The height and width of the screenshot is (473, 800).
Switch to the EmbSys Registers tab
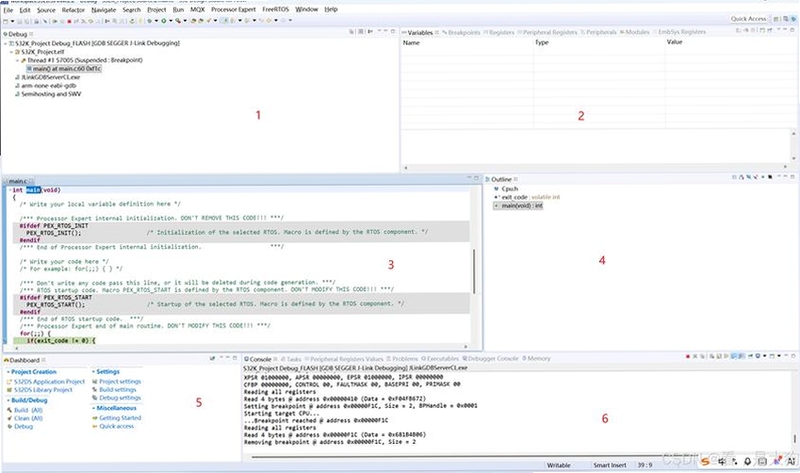679,33
